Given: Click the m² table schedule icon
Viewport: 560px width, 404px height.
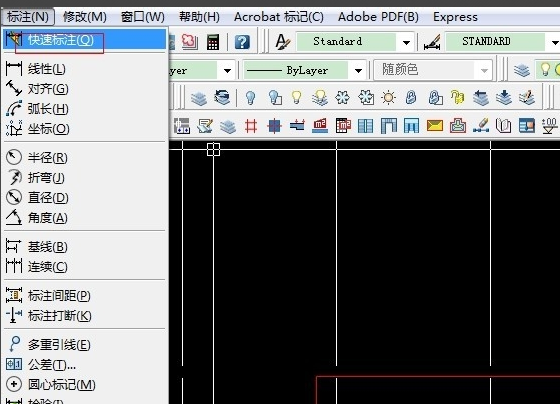Looking at the screenshot, I should tap(343, 126).
